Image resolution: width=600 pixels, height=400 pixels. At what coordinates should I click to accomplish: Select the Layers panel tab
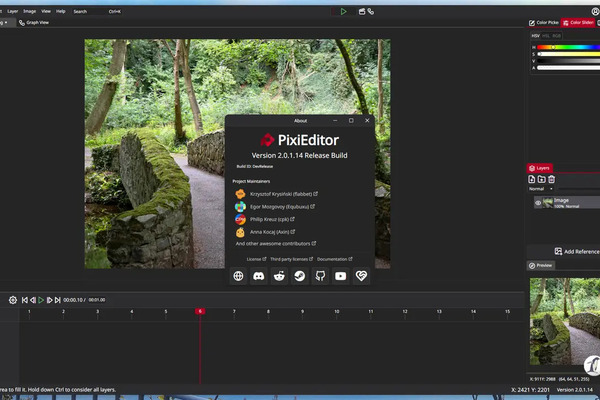point(540,168)
